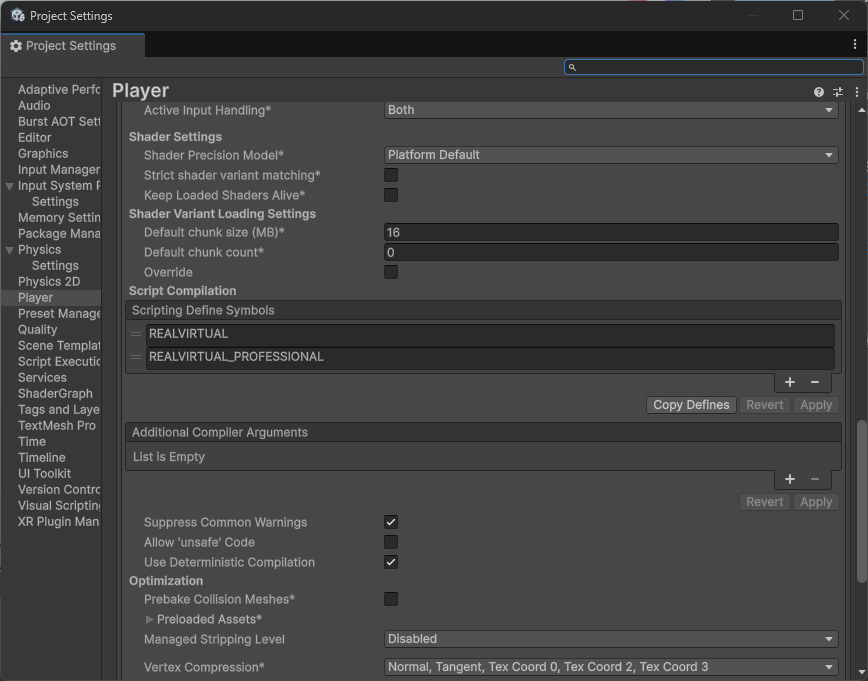This screenshot has height=681, width=868.
Task: Collapse Input System Package tree item
Action: 9,186
